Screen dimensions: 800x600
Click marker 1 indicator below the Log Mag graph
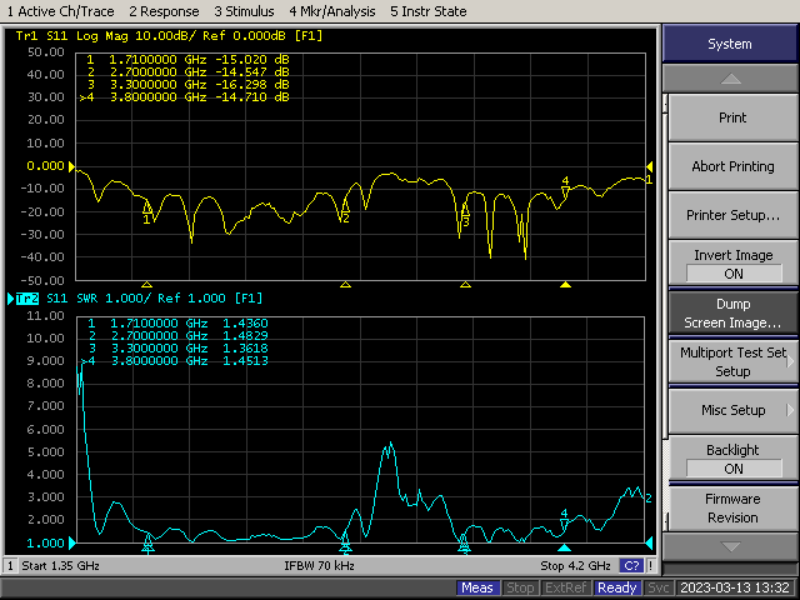point(147,285)
